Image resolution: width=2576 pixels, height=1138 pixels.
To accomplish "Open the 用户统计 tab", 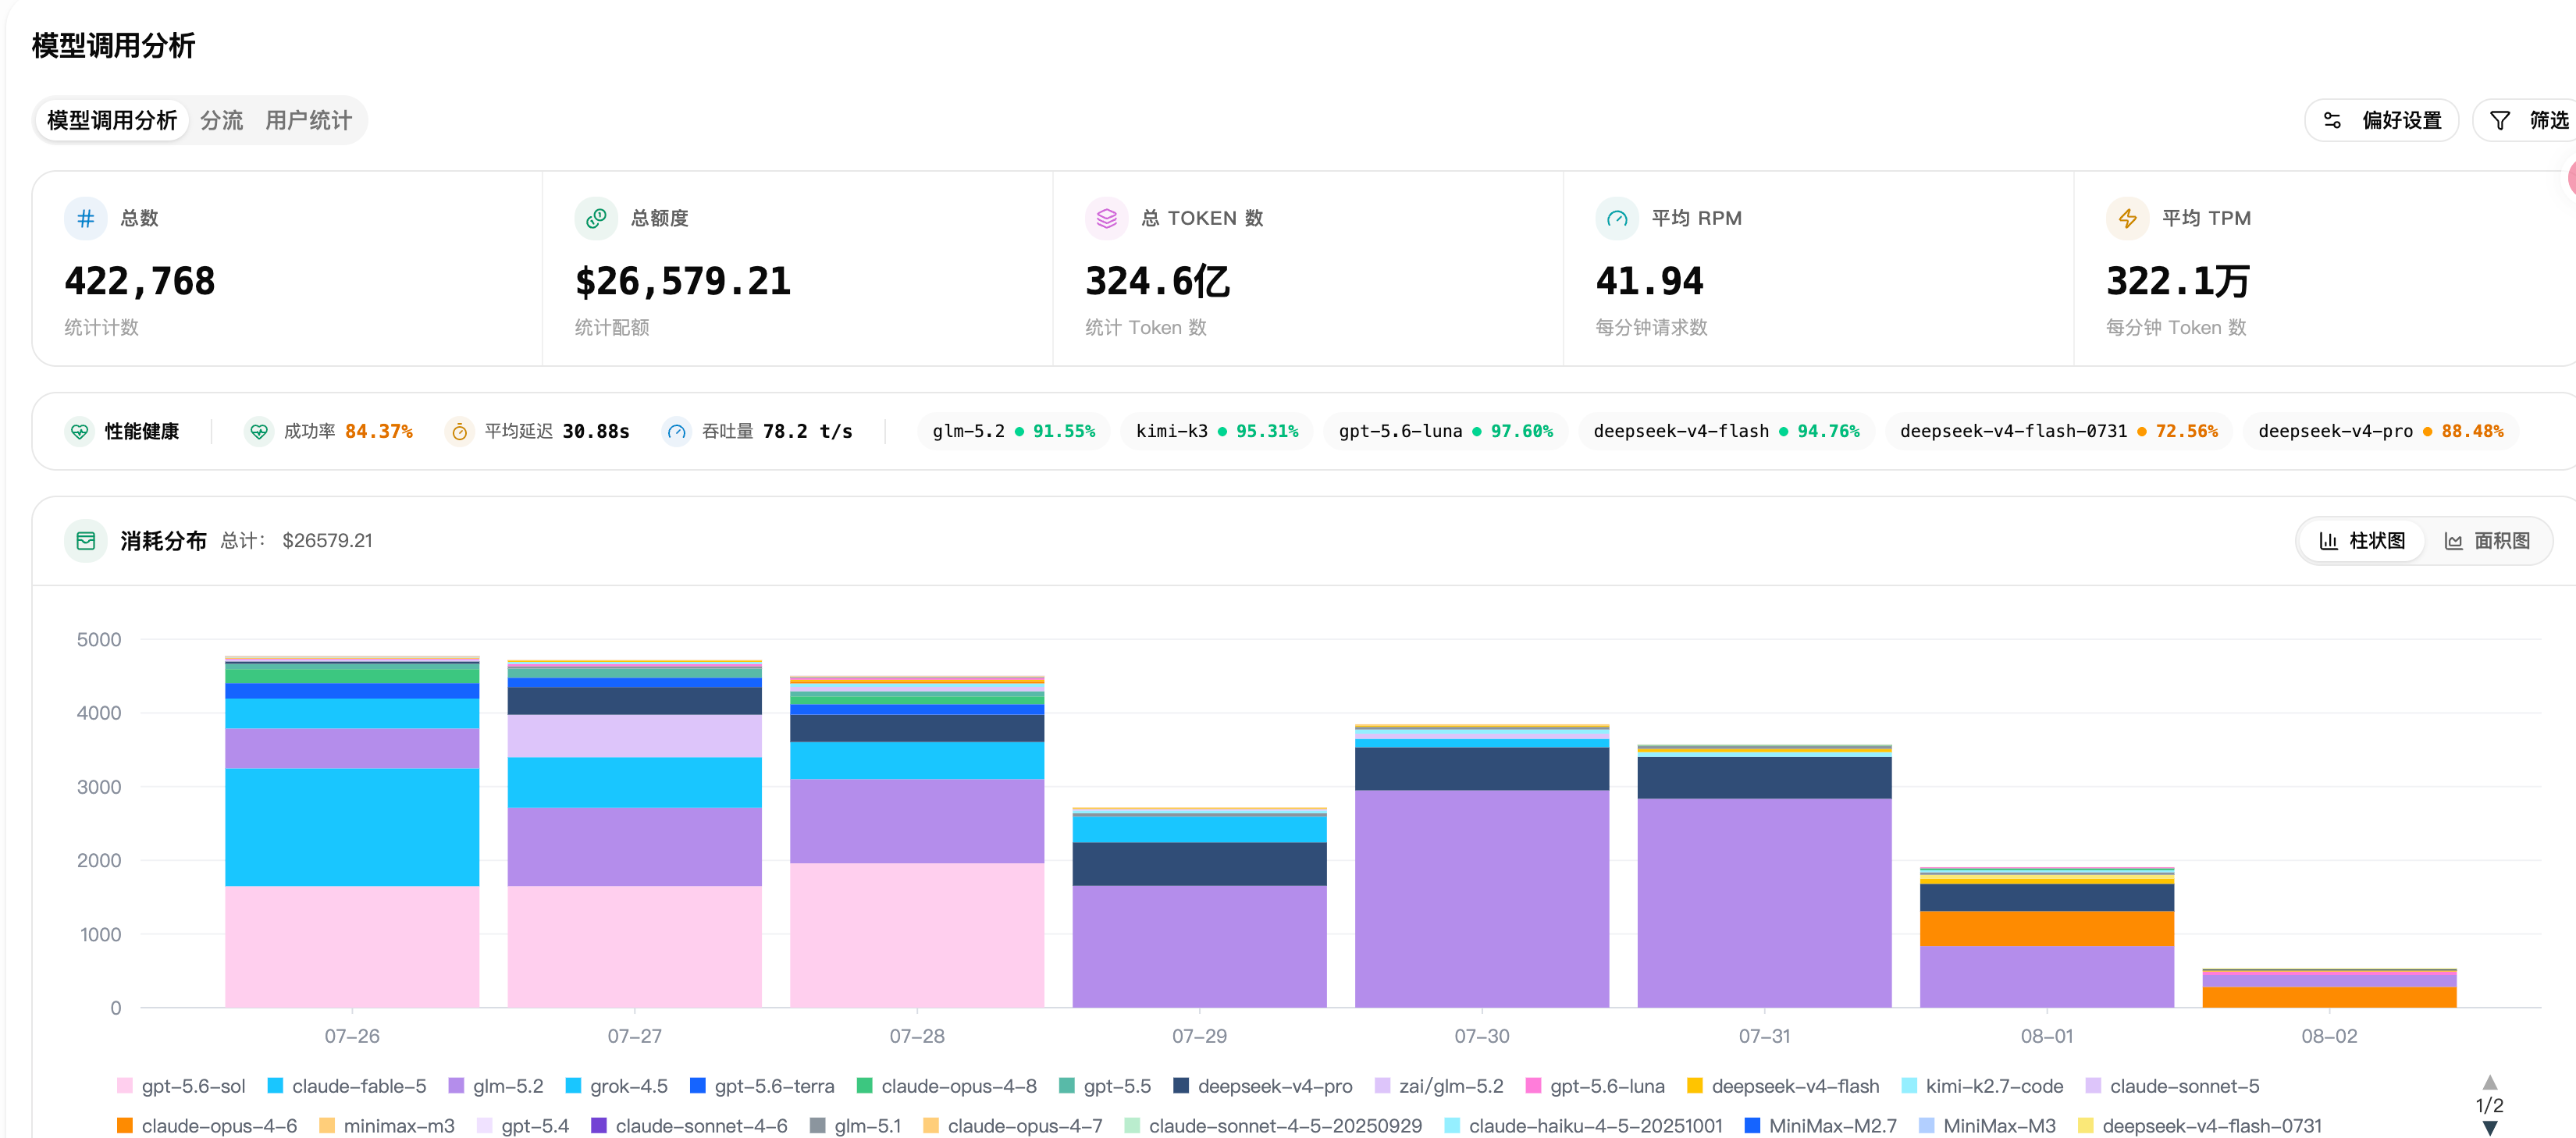I will click(x=309, y=120).
